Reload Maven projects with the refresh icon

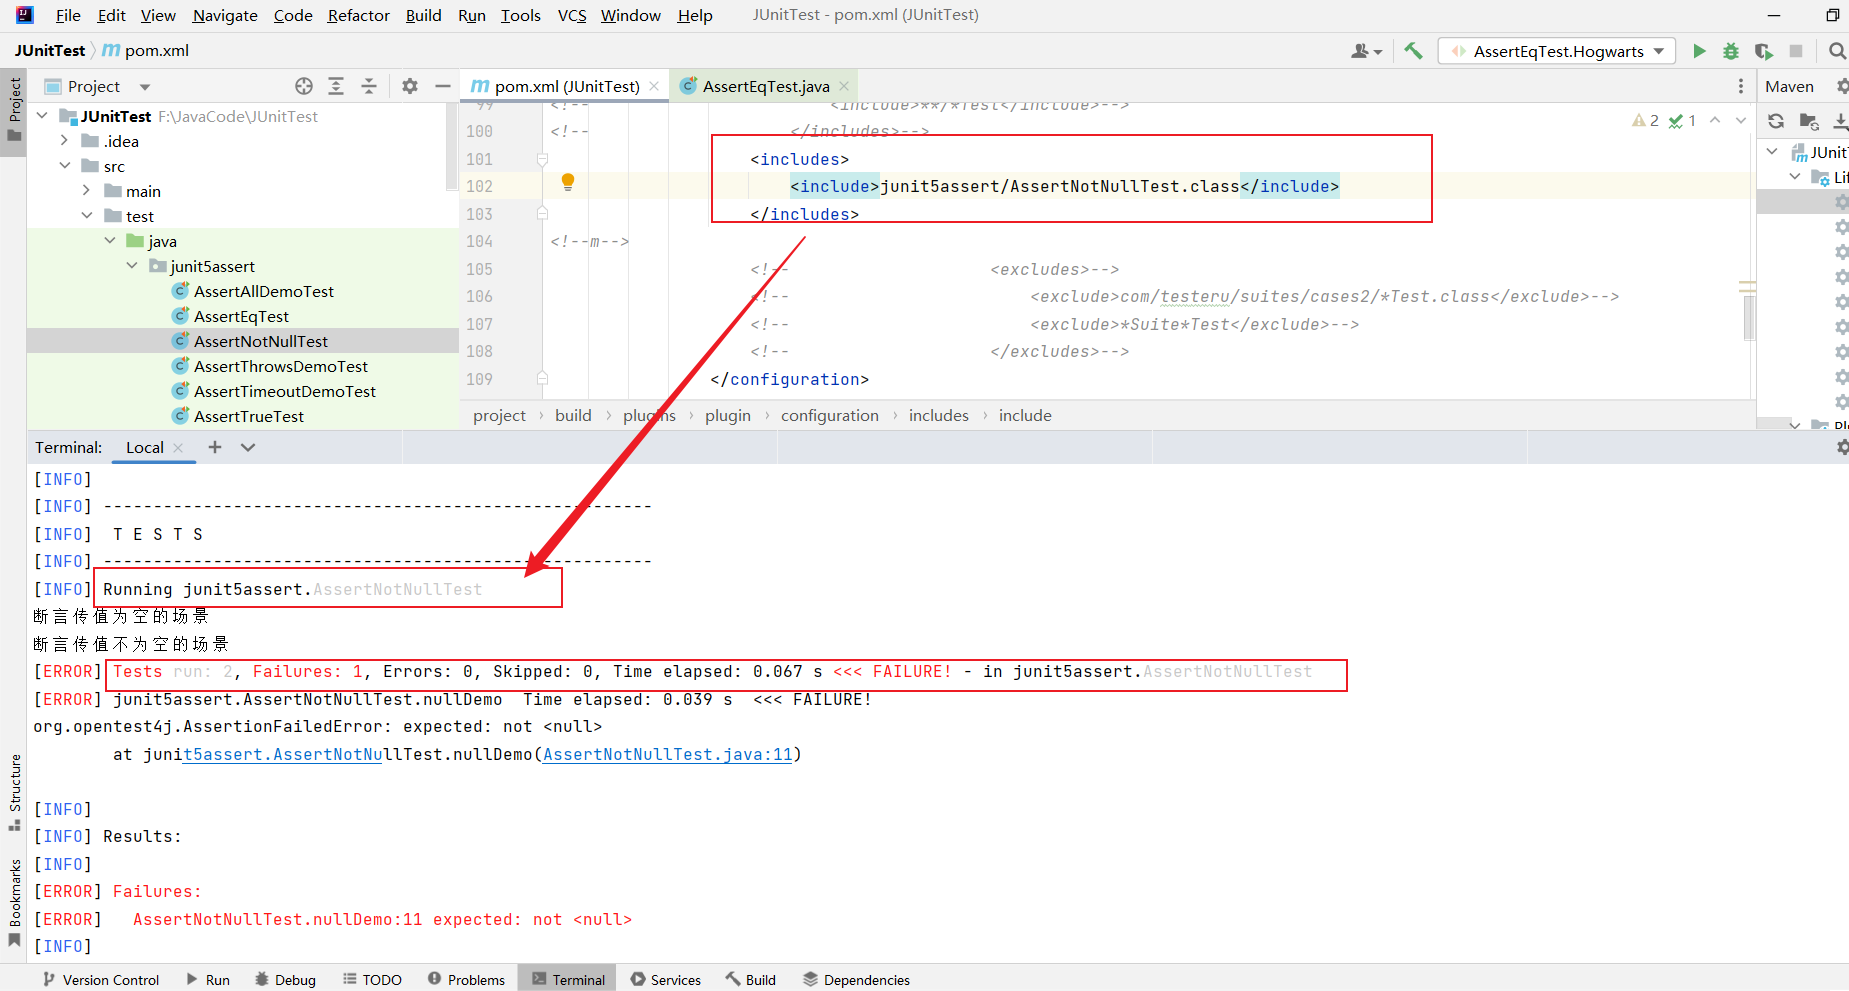click(1776, 121)
